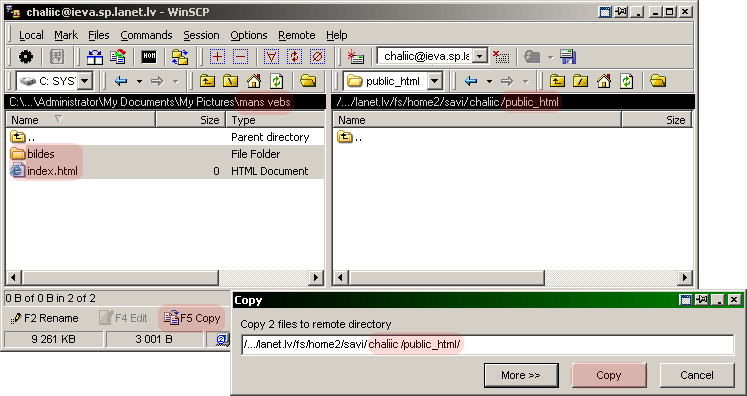Click the remote directory path field
Screen dimensions: 747x396
tap(487, 345)
